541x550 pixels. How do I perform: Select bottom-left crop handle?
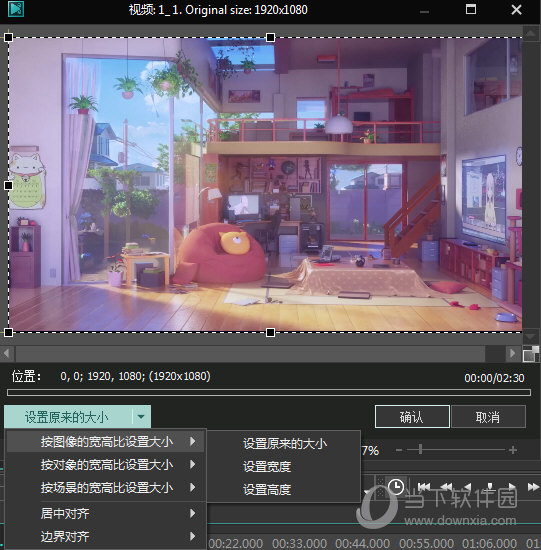click(8, 332)
